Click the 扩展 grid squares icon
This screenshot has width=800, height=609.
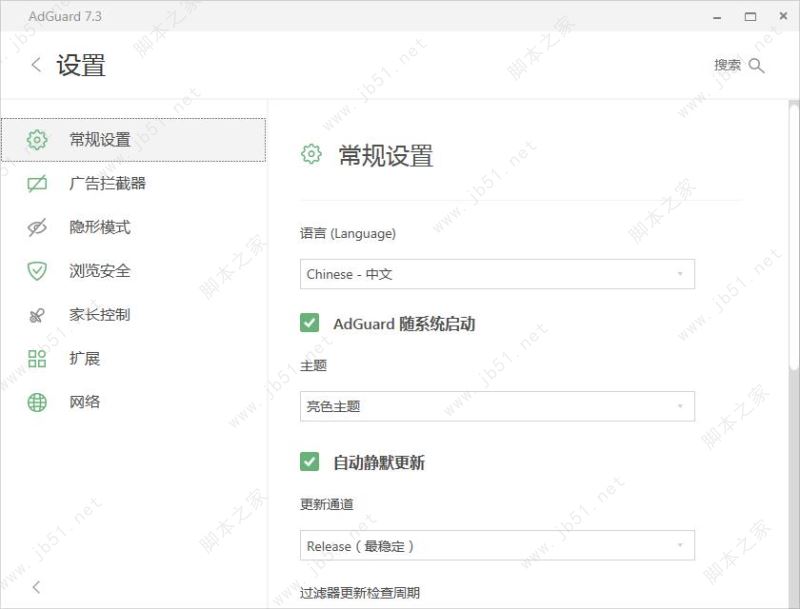(37, 359)
